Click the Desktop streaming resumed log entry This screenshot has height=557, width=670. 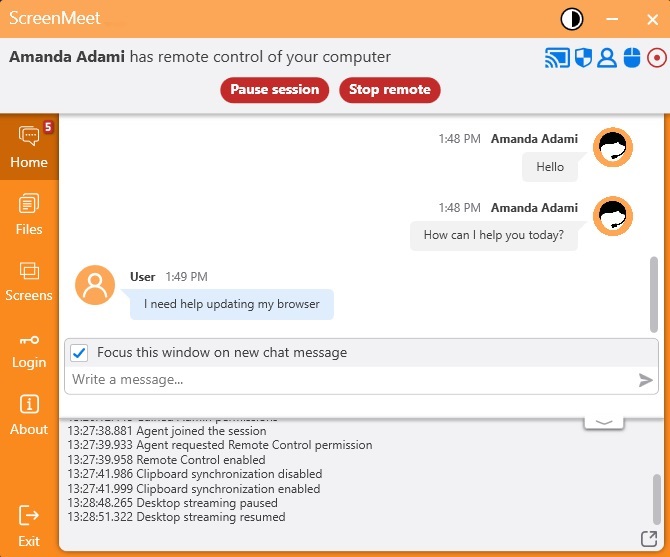pyautogui.click(x=176, y=517)
